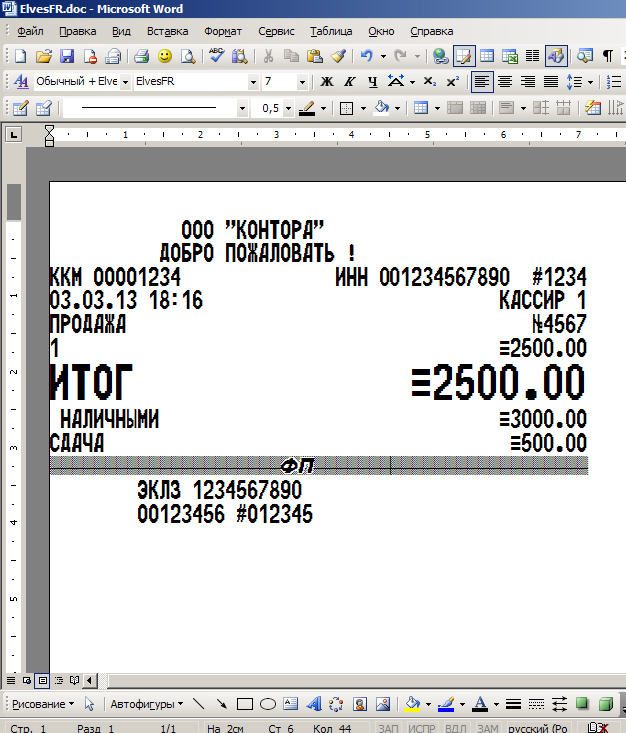Run the spelling check tool
Viewport: 626px width, 733px height.
pyautogui.click(x=217, y=56)
